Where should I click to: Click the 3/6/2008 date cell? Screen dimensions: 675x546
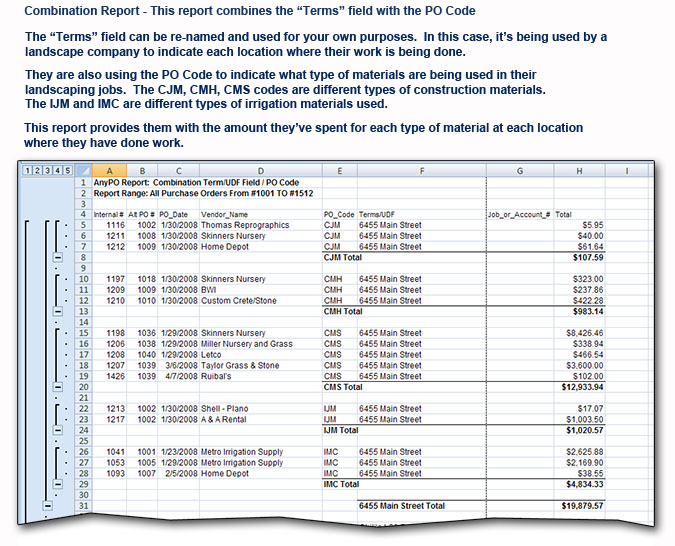[x=181, y=365]
